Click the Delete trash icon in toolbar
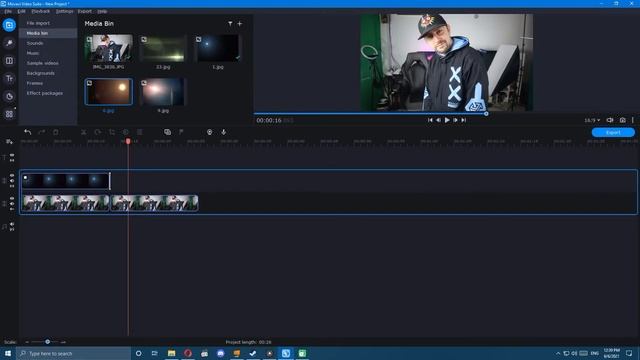 click(x=56, y=132)
